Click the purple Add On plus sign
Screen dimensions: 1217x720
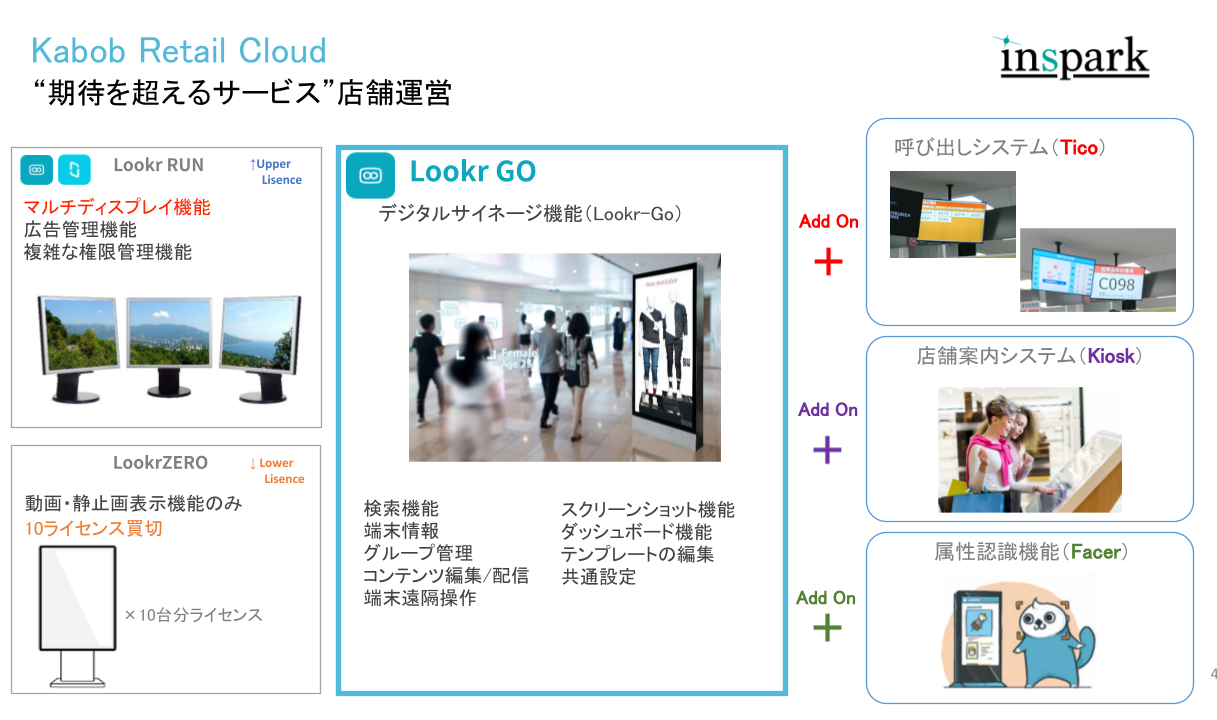click(827, 451)
